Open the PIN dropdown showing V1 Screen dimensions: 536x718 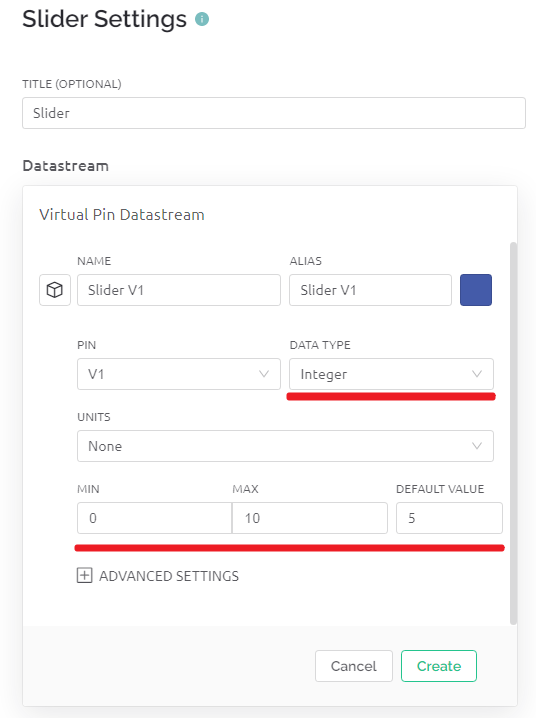tap(179, 374)
